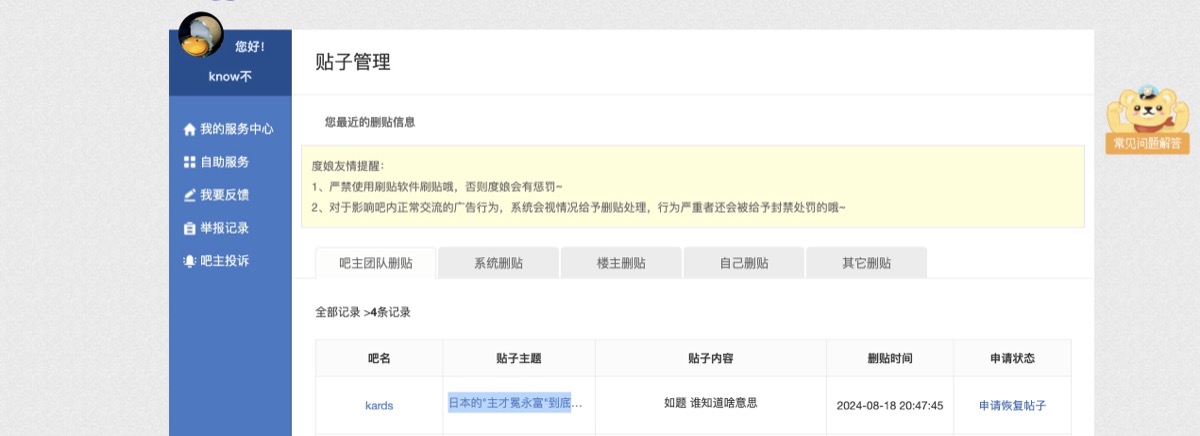
Task: Open the 常见问题解答 bear mascot
Action: tap(1146, 118)
